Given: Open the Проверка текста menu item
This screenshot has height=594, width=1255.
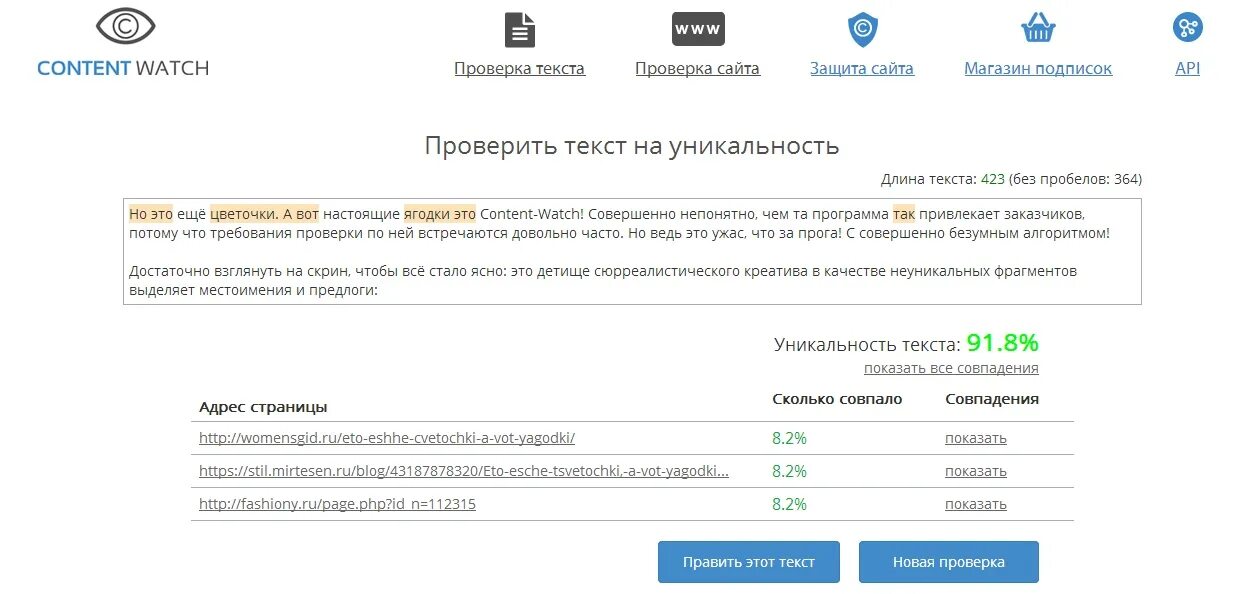Looking at the screenshot, I should tap(519, 69).
